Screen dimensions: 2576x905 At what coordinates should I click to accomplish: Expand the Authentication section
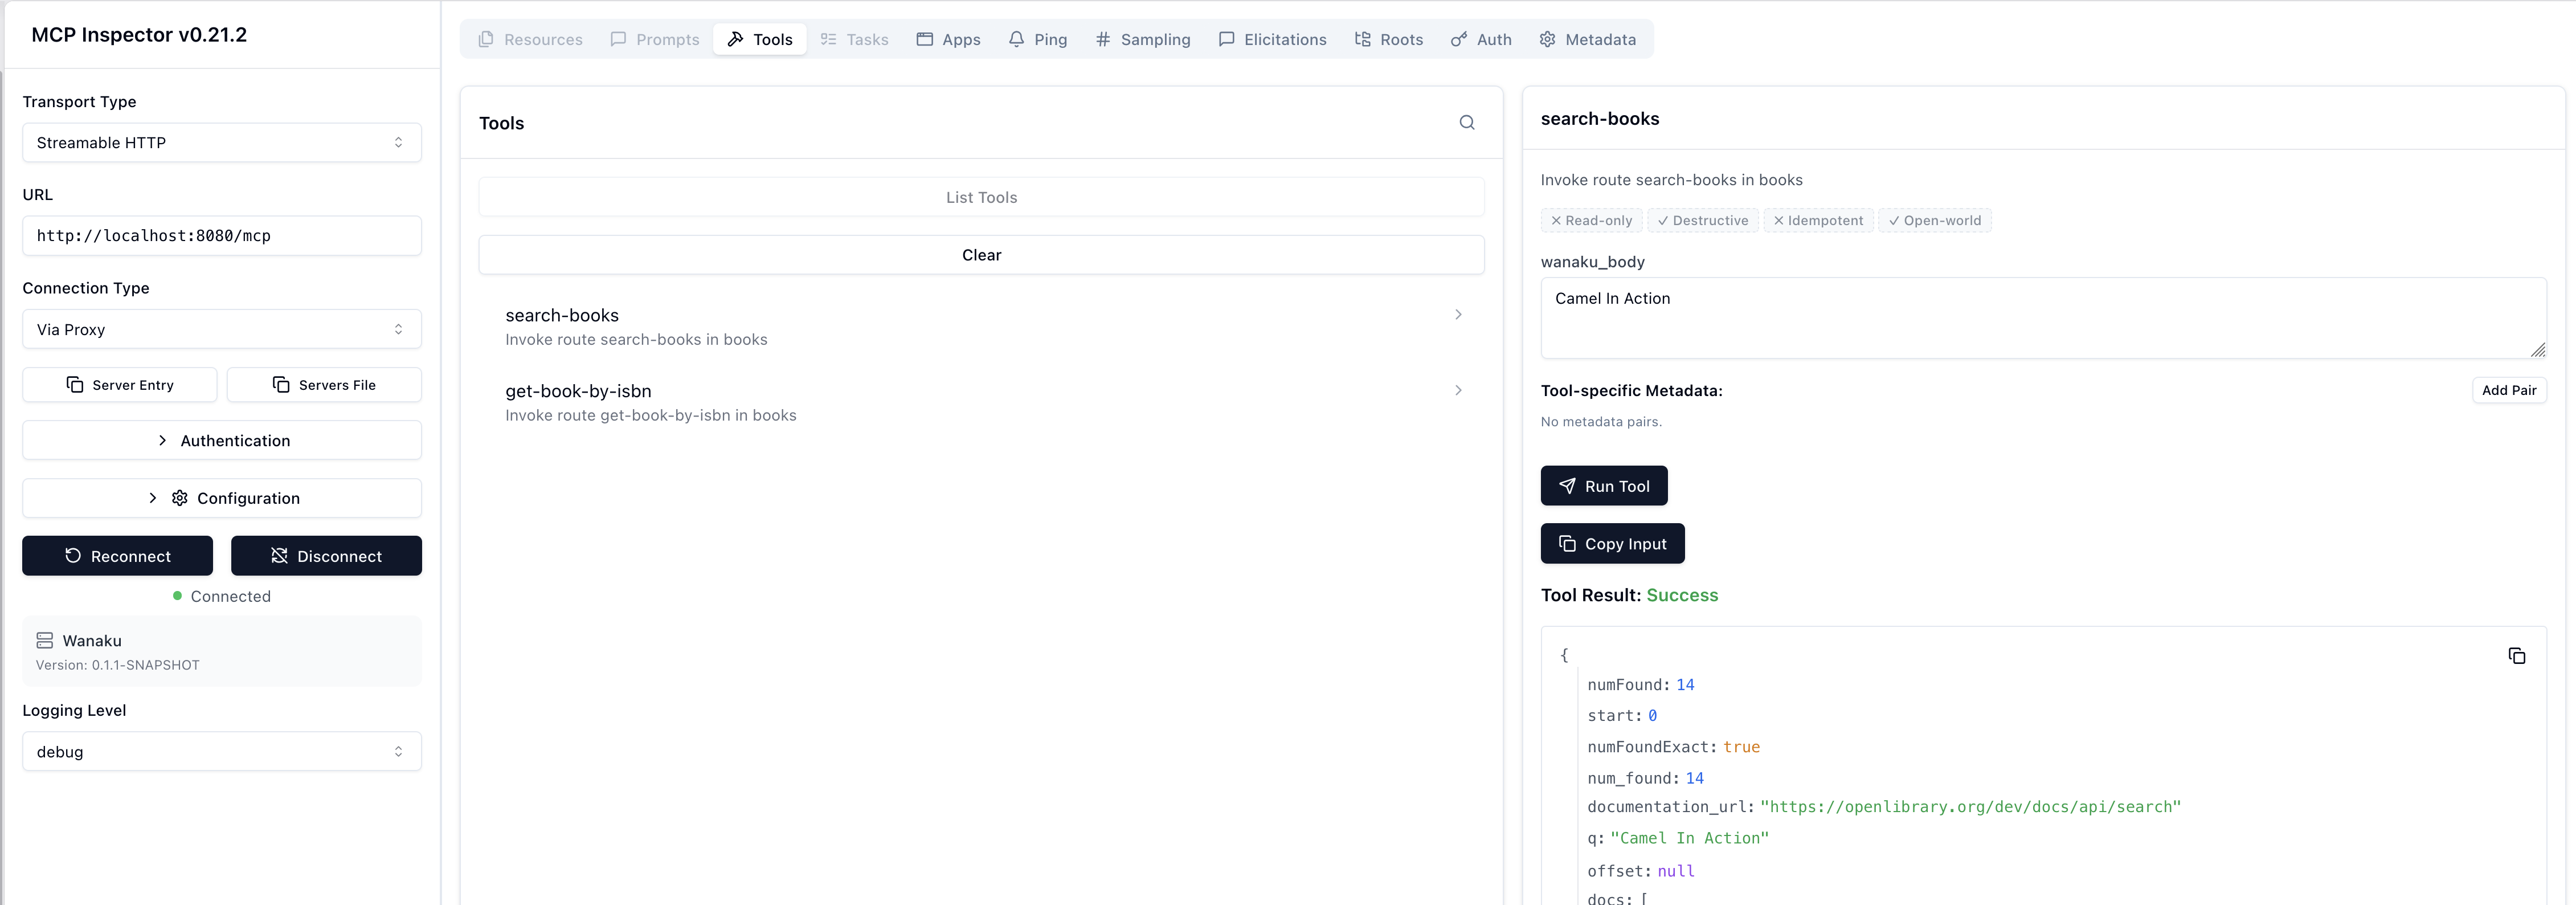pyautogui.click(x=222, y=441)
